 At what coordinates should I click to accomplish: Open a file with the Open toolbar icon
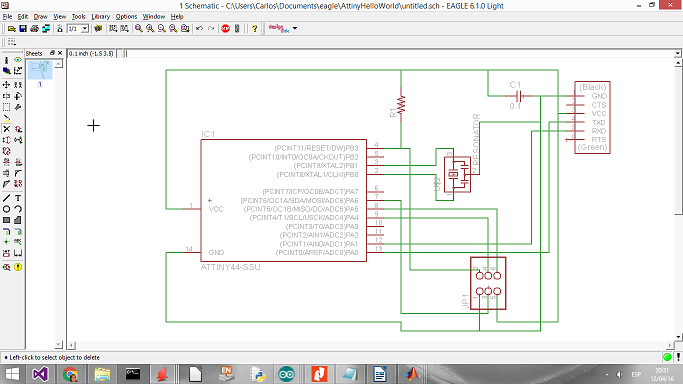click(12, 28)
